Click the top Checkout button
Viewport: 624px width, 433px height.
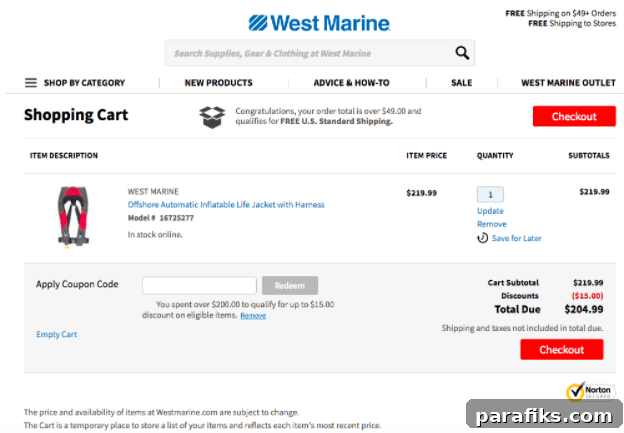point(574,116)
